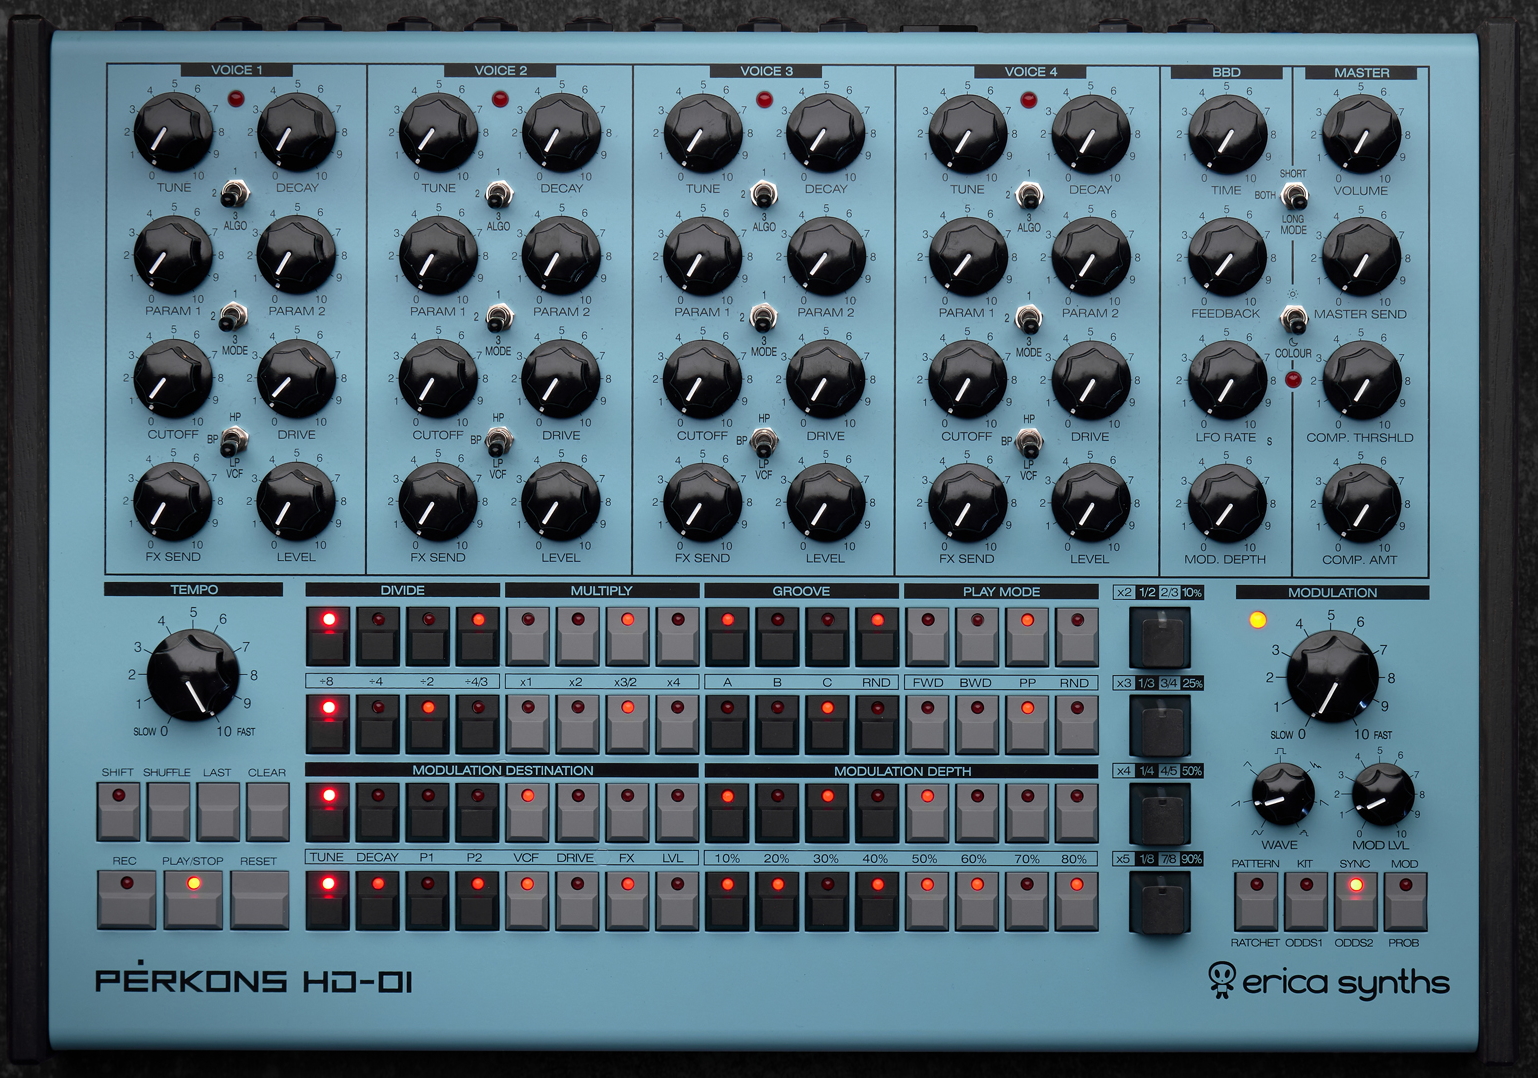Screen dimensions: 1538x1078
Task: Click the modulation WAVE selector knob
Action: pyautogui.click(x=1281, y=795)
